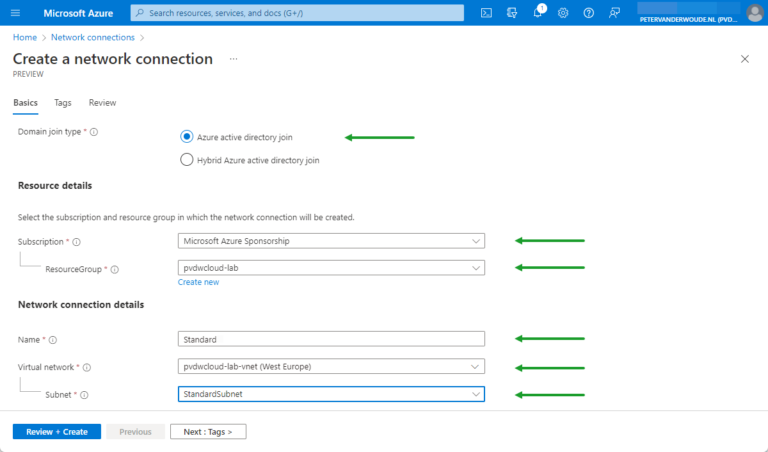
Task: Select Azure active directory join option
Action: (187, 137)
